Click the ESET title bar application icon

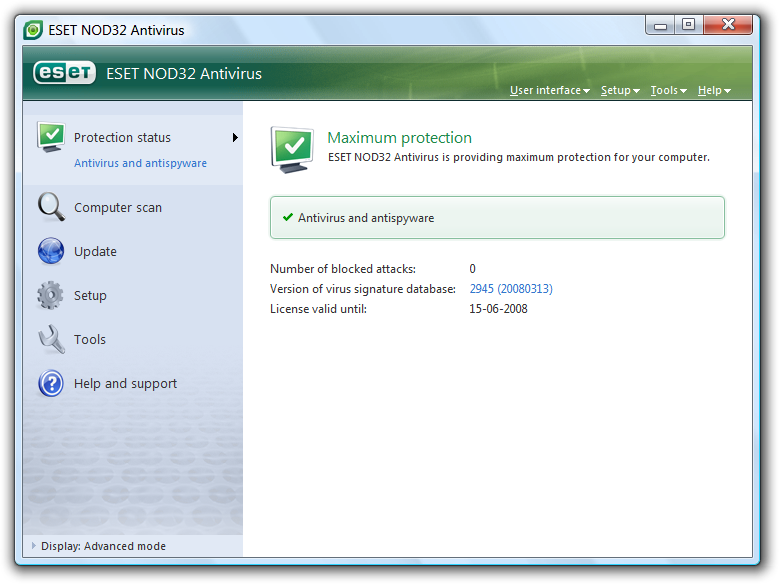[x=33, y=30]
